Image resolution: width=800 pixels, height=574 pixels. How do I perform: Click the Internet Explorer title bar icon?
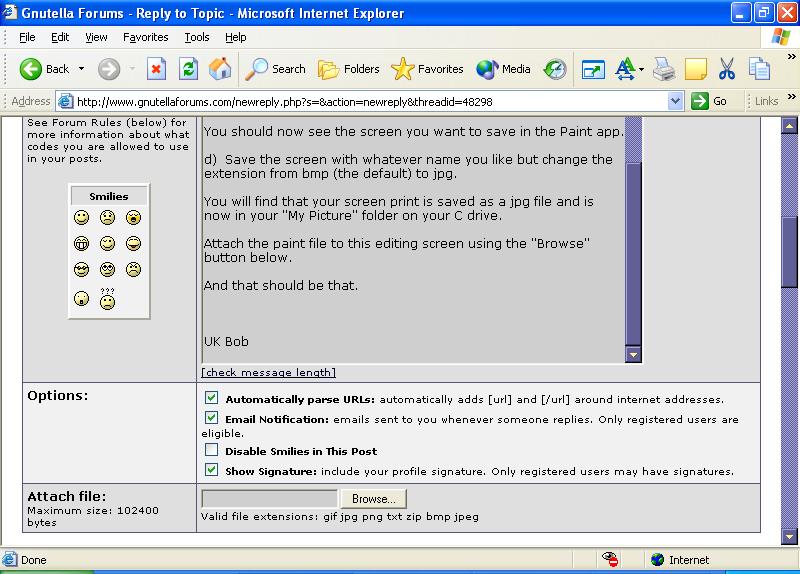pos(10,12)
